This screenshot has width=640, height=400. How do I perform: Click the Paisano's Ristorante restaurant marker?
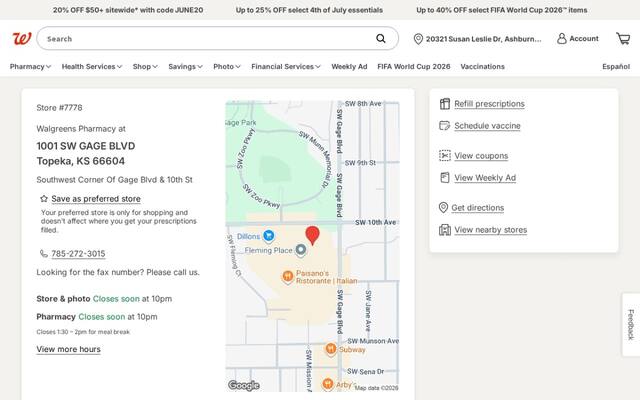287,276
